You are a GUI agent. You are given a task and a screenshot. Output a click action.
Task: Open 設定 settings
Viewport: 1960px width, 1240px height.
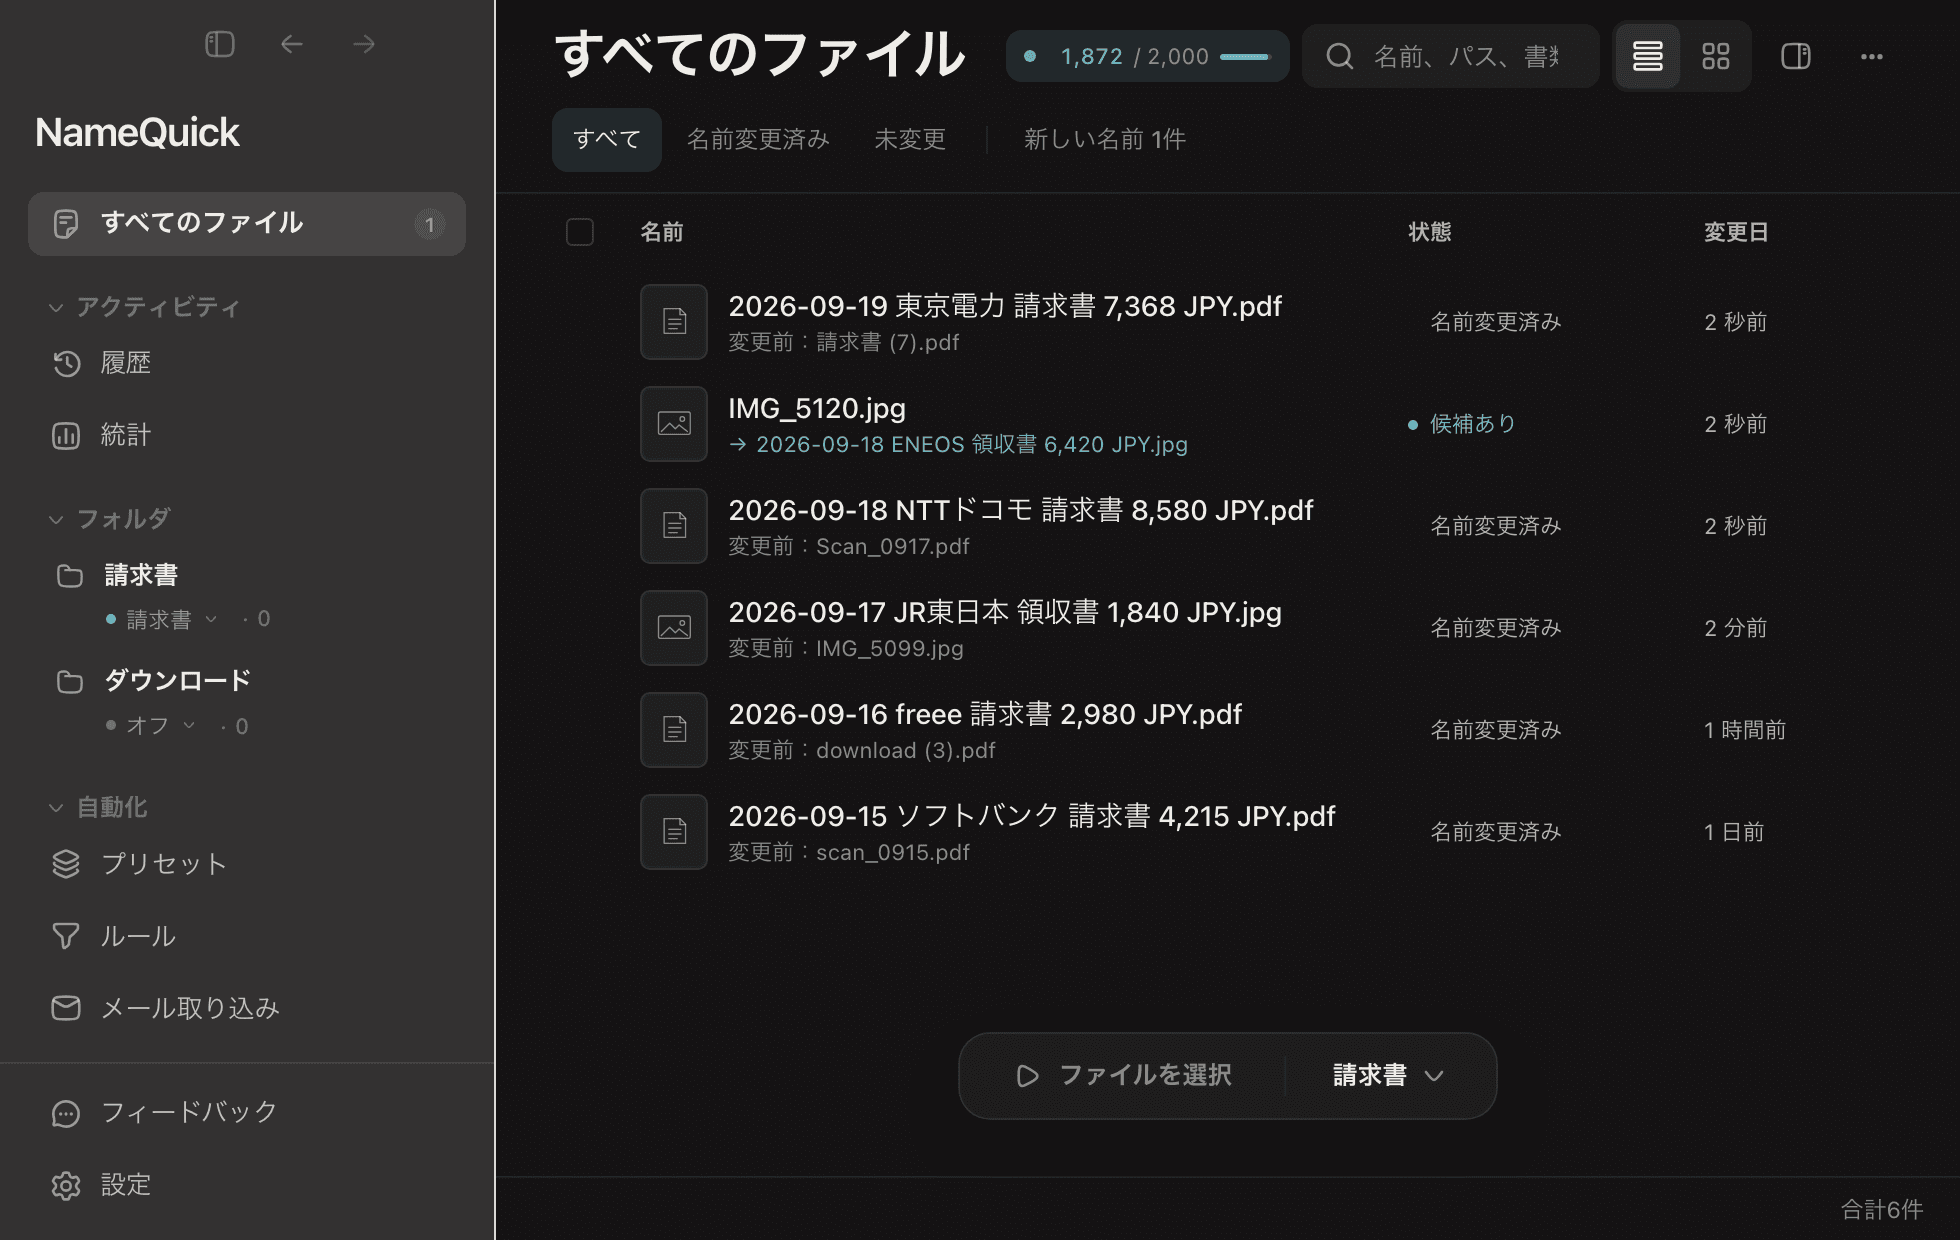pyautogui.click(x=247, y=1185)
